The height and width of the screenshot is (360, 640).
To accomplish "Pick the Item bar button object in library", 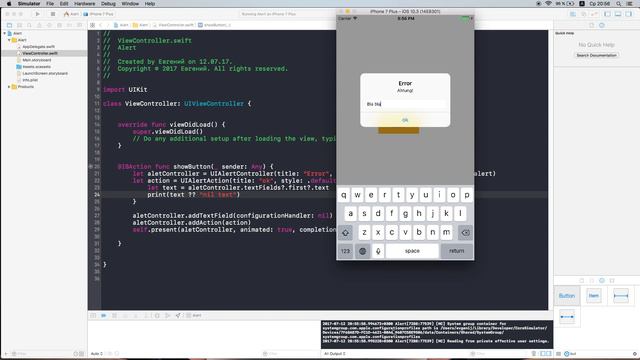I will coord(593,296).
